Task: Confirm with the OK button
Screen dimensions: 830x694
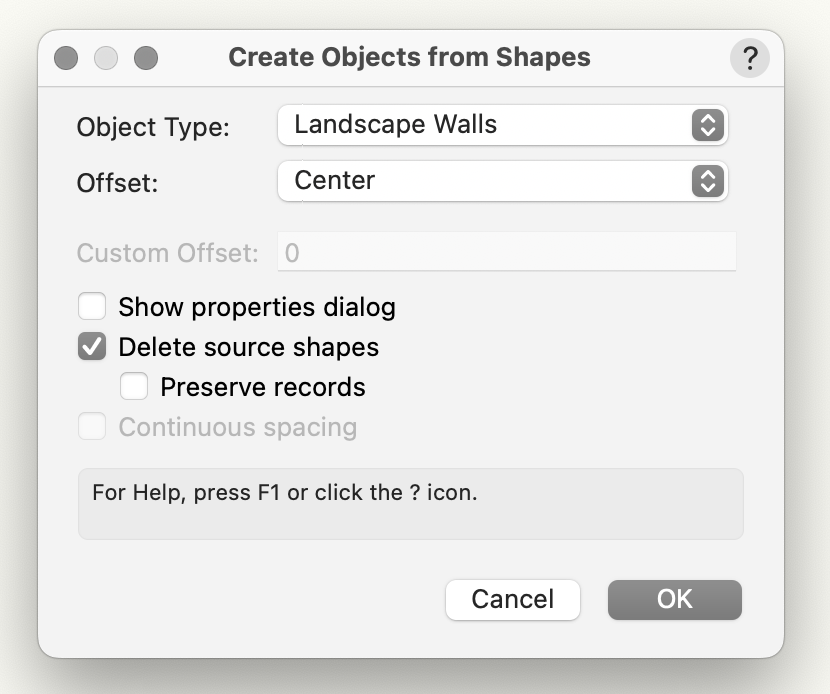Action: (x=674, y=599)
